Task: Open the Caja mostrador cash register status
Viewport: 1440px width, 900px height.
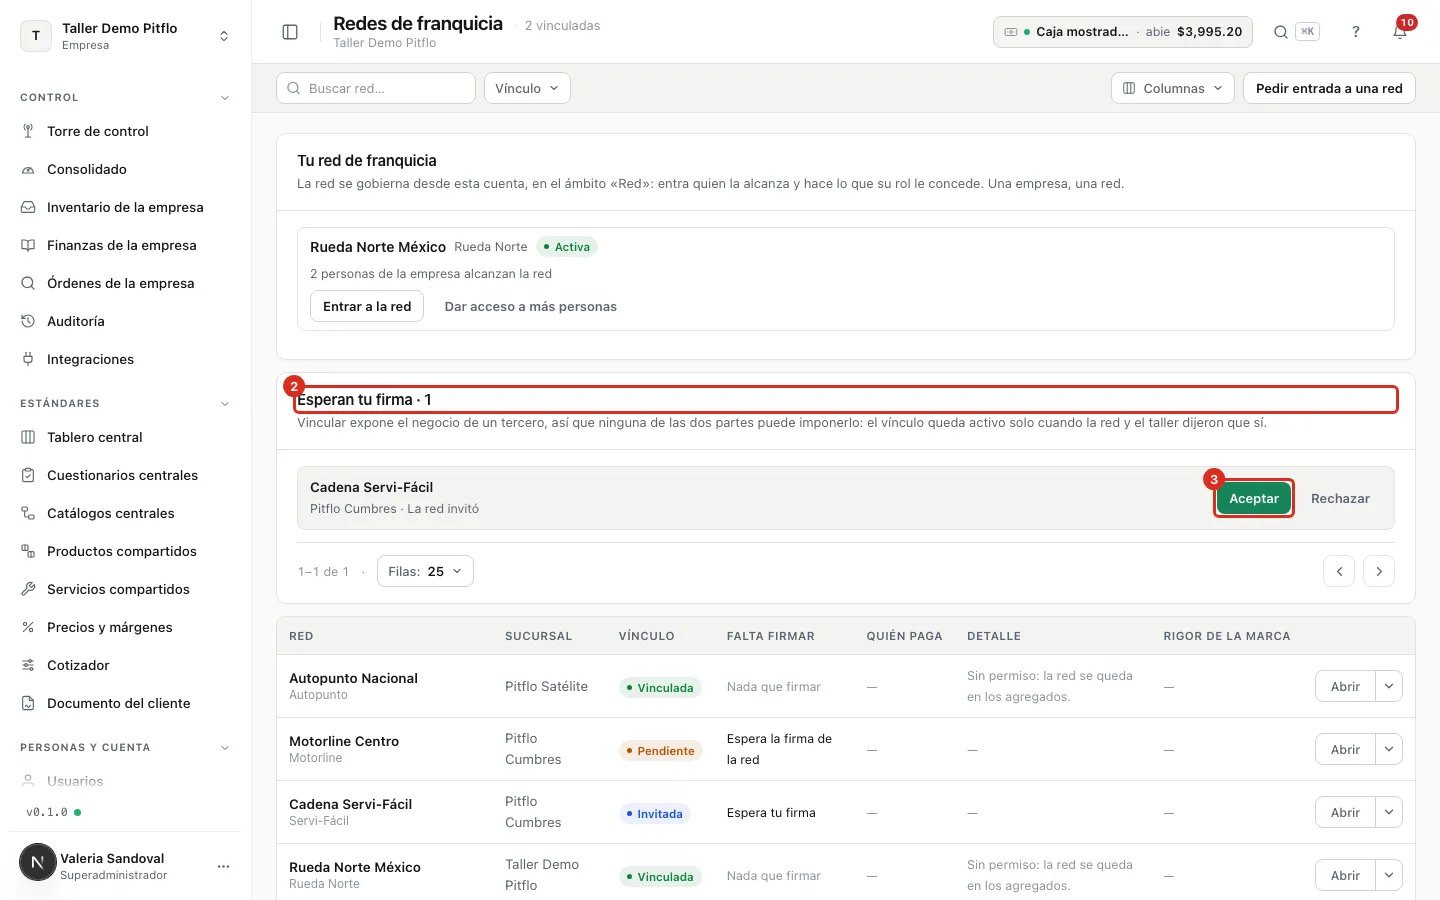Action: (x=1123, y=32)
